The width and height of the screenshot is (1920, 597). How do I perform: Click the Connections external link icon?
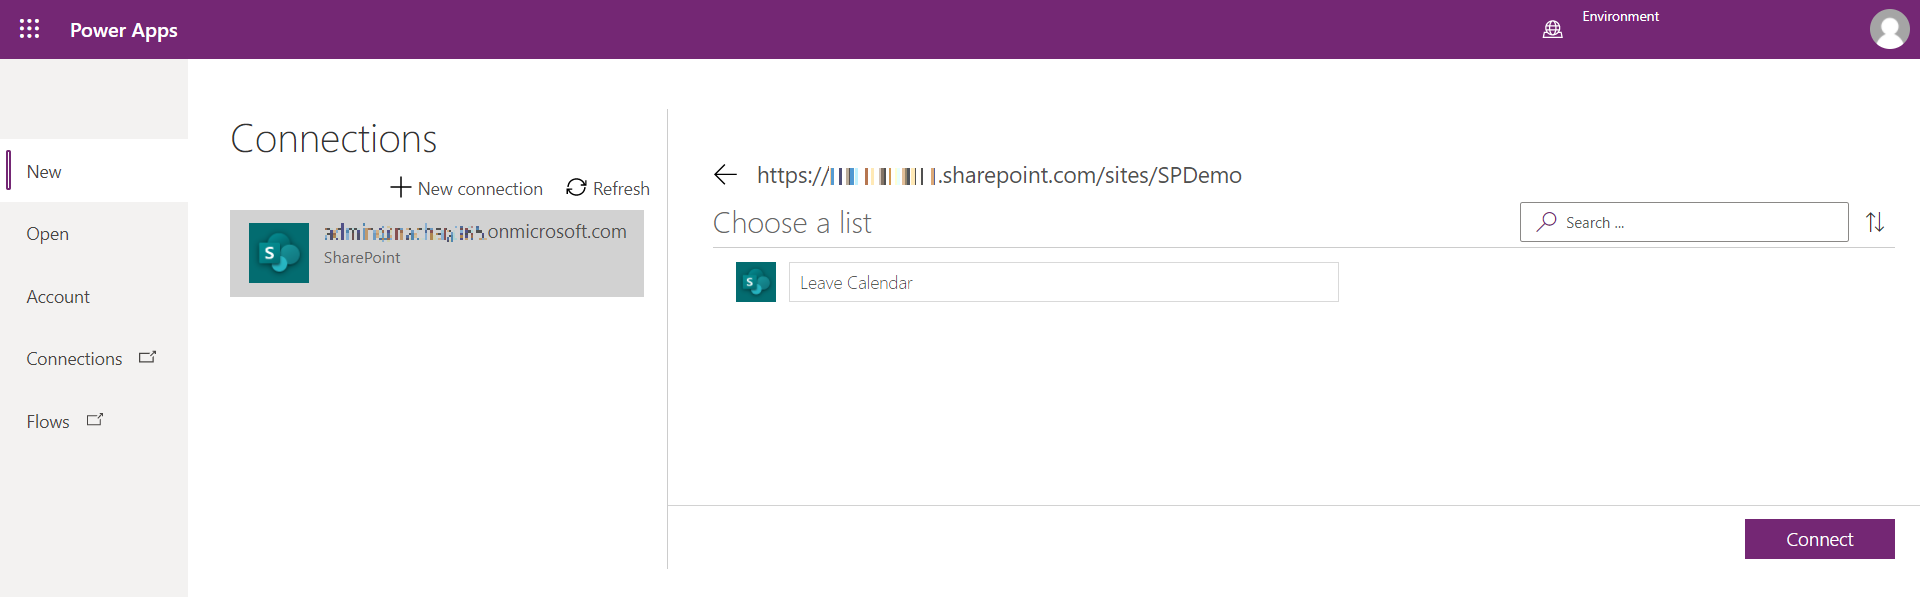(148, 357)
